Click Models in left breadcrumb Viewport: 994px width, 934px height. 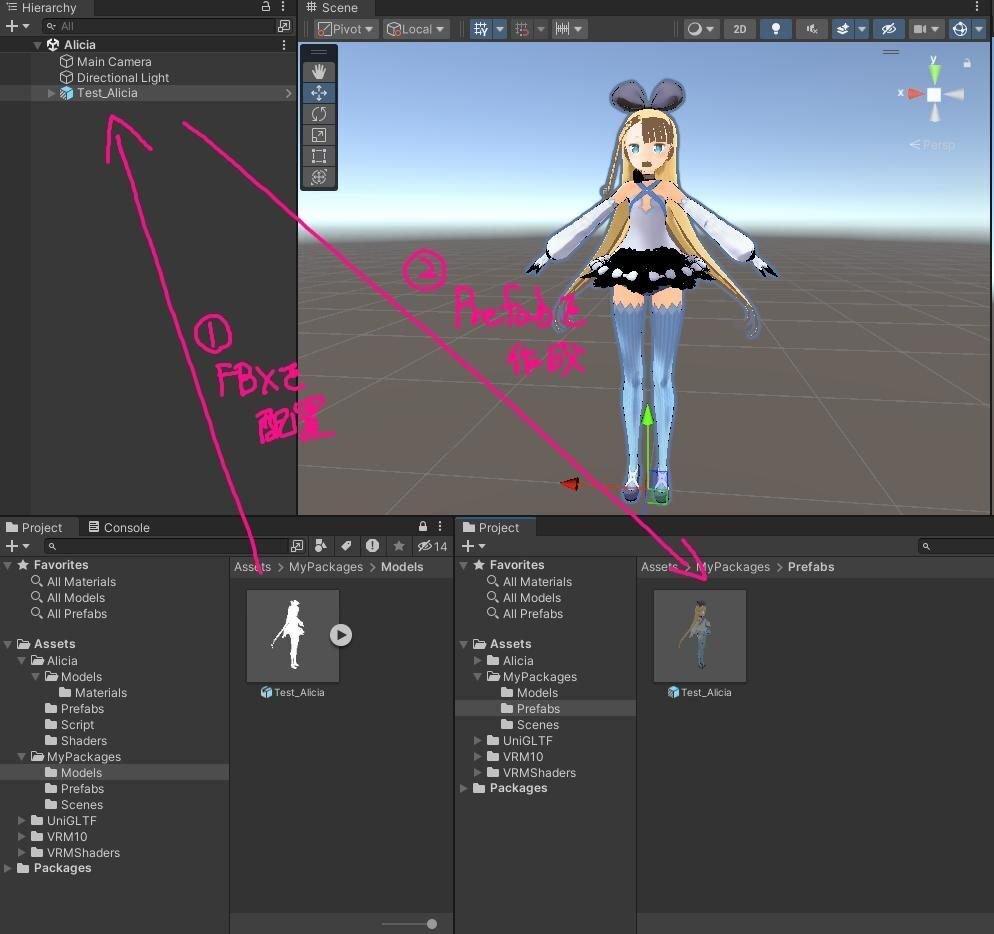tap(402, 567)
